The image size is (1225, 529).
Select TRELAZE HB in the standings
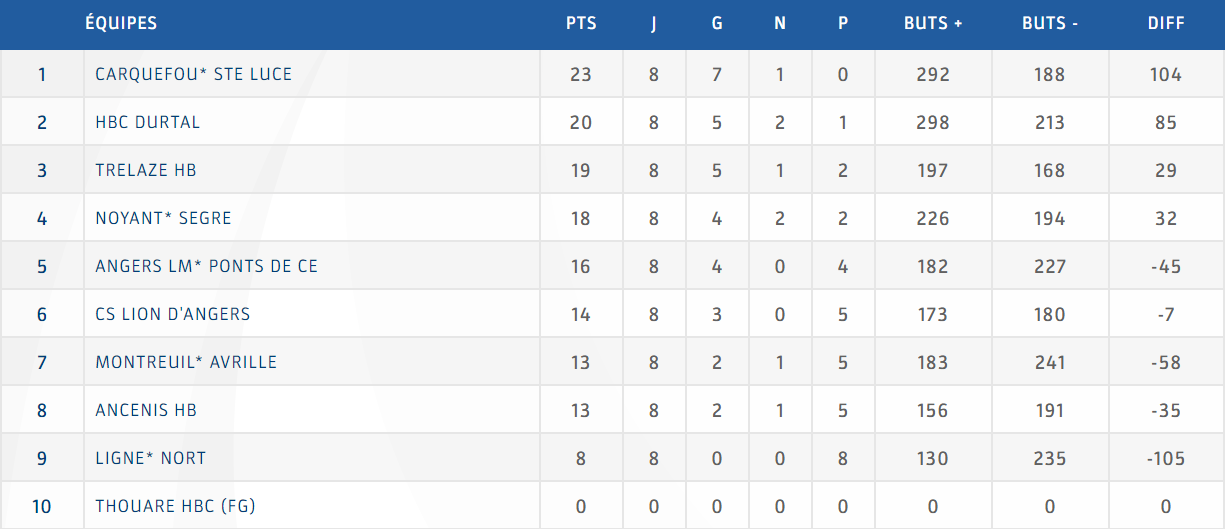click(146, 170)
